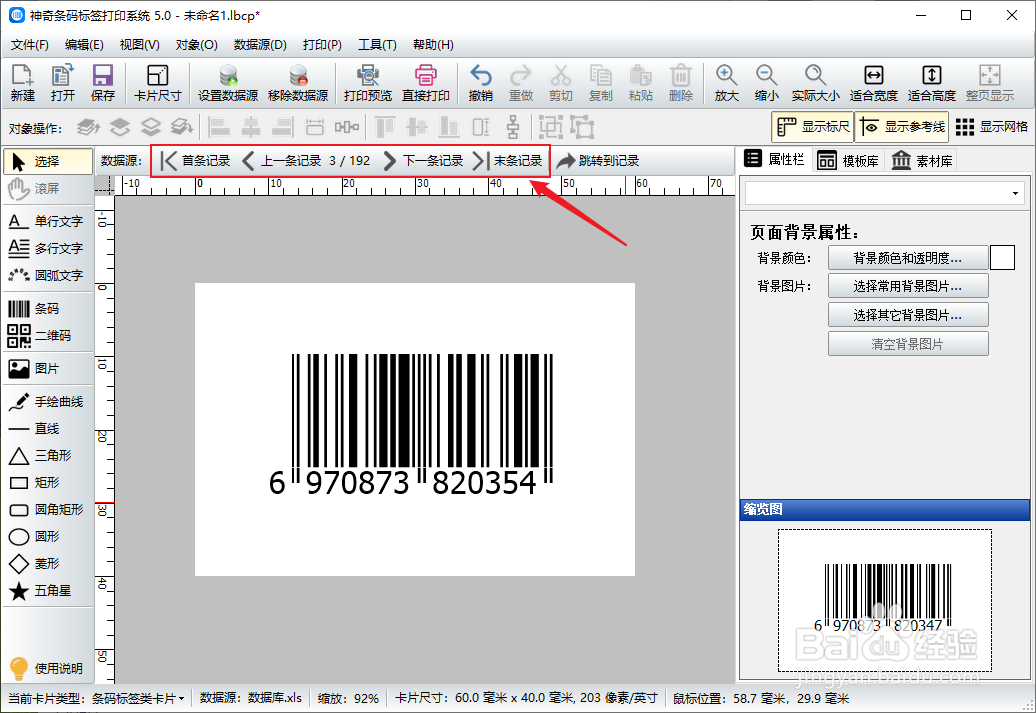Zoom in with 放大 icon

tap(726, 83)
